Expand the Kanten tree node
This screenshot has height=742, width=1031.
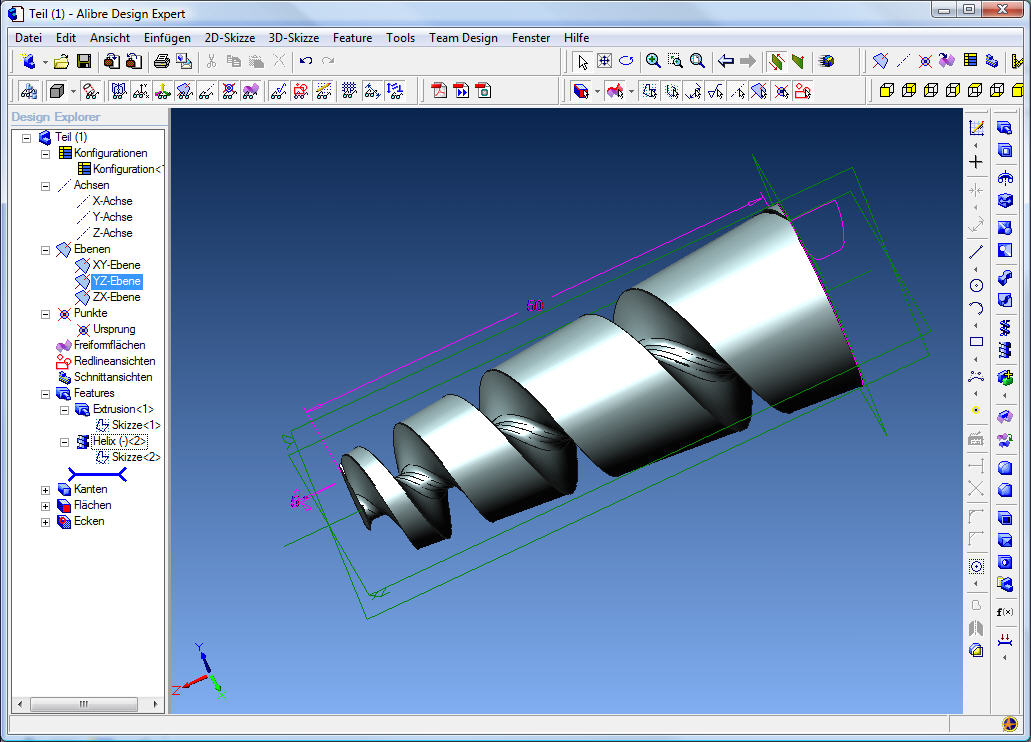pyautogui.click(x=45, y=490)
